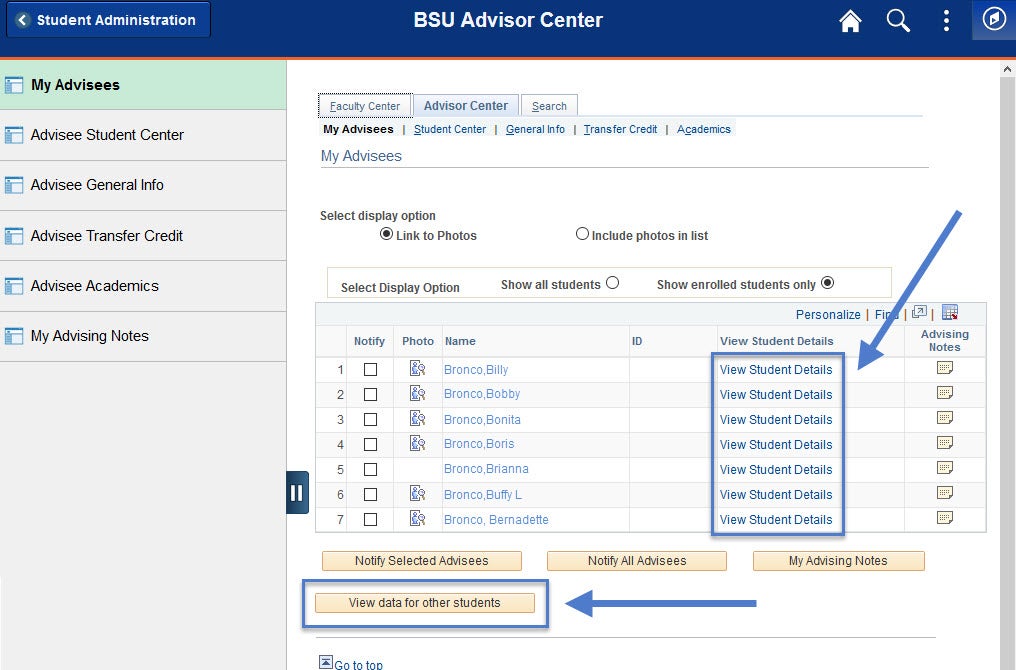Click the My Advising Notes sidebar icon
Screen dimensions: 1016x670
[x=14, y=336]
